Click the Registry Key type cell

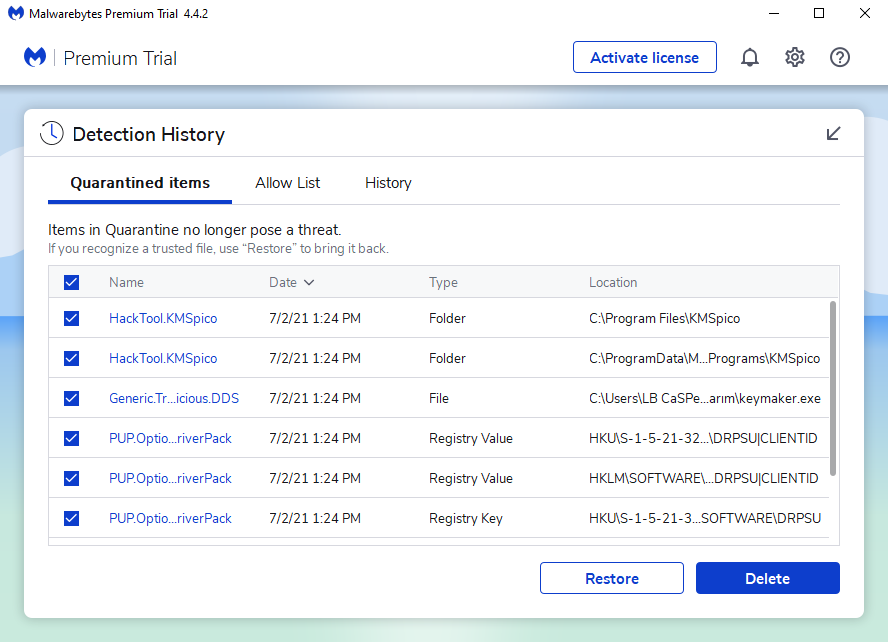coord(466,519)
